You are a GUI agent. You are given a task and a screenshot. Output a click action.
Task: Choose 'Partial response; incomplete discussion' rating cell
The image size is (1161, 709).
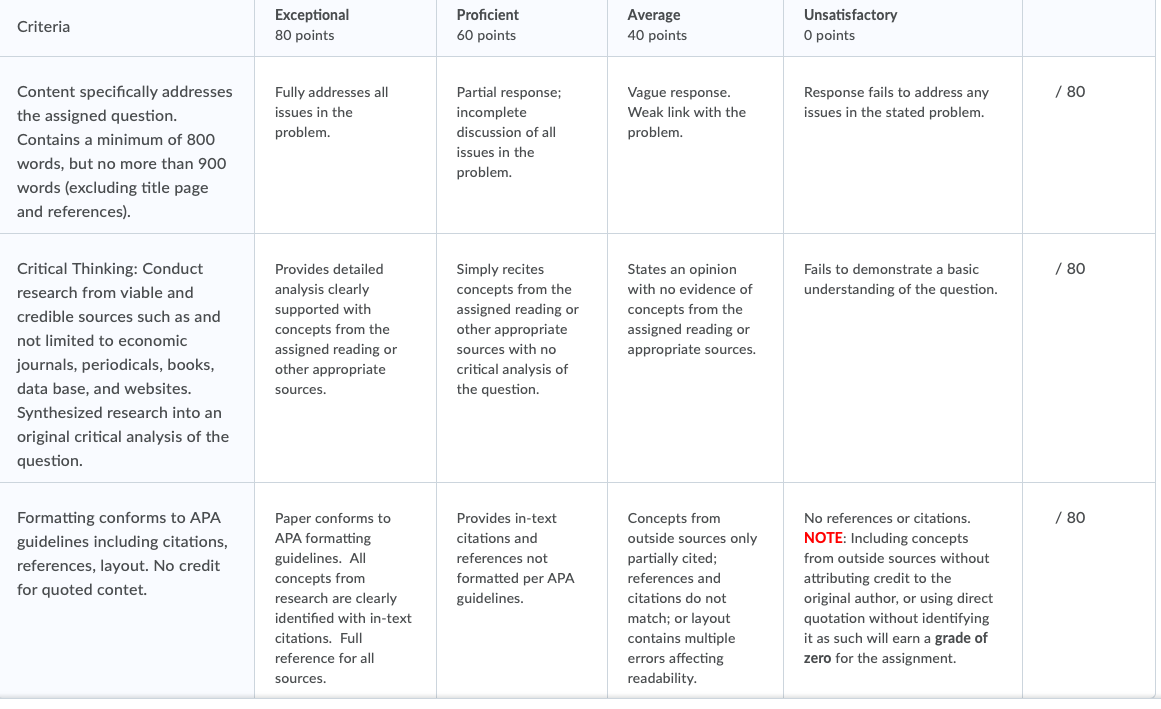[x=521, y=145]
